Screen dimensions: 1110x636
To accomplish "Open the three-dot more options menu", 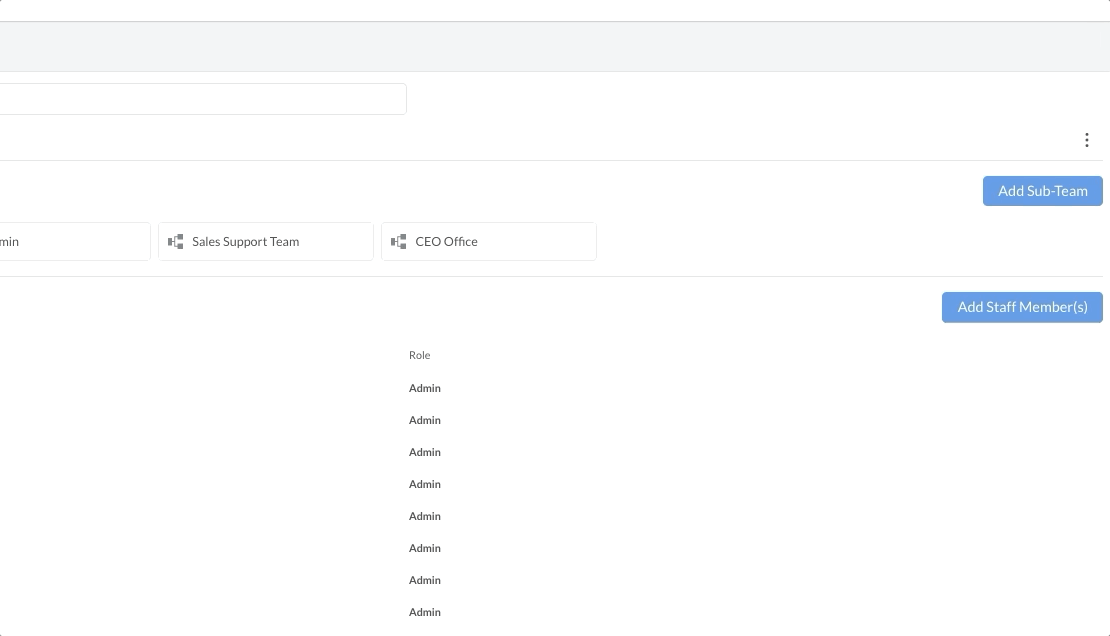I will click(x=1086, y=140).
